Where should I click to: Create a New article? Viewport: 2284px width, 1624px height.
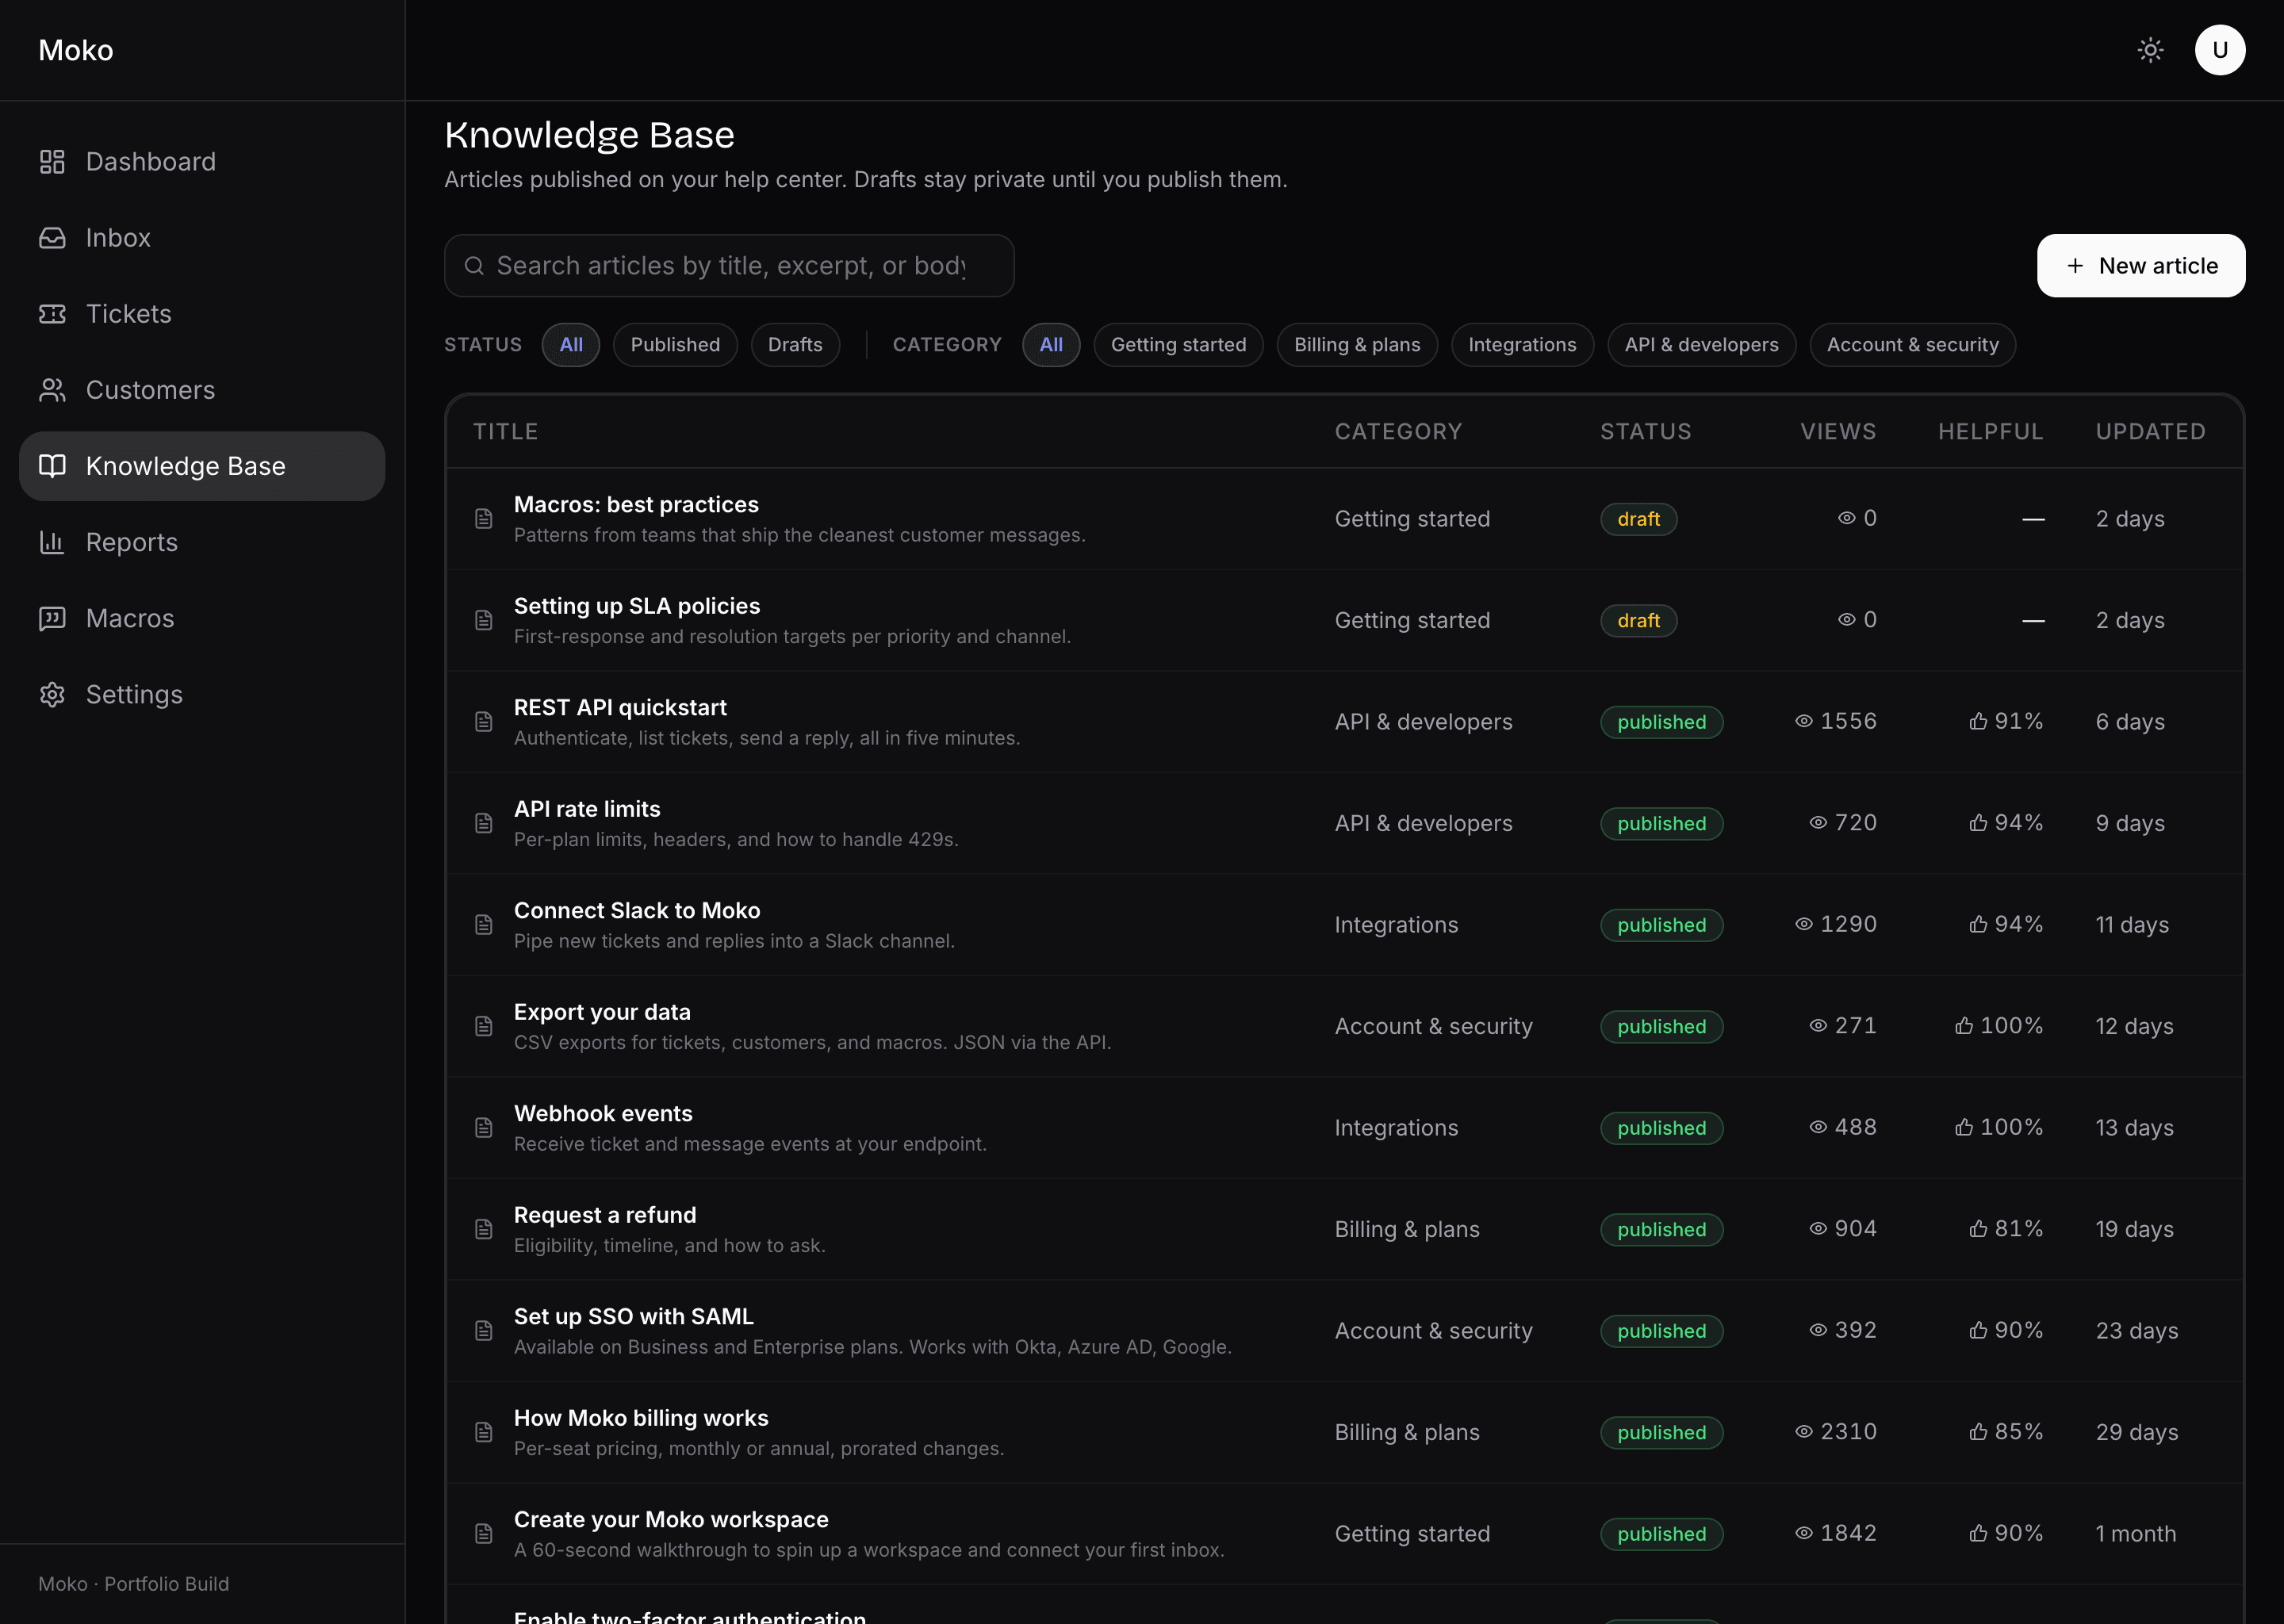pyautogui.click(x=2141, y=266)
